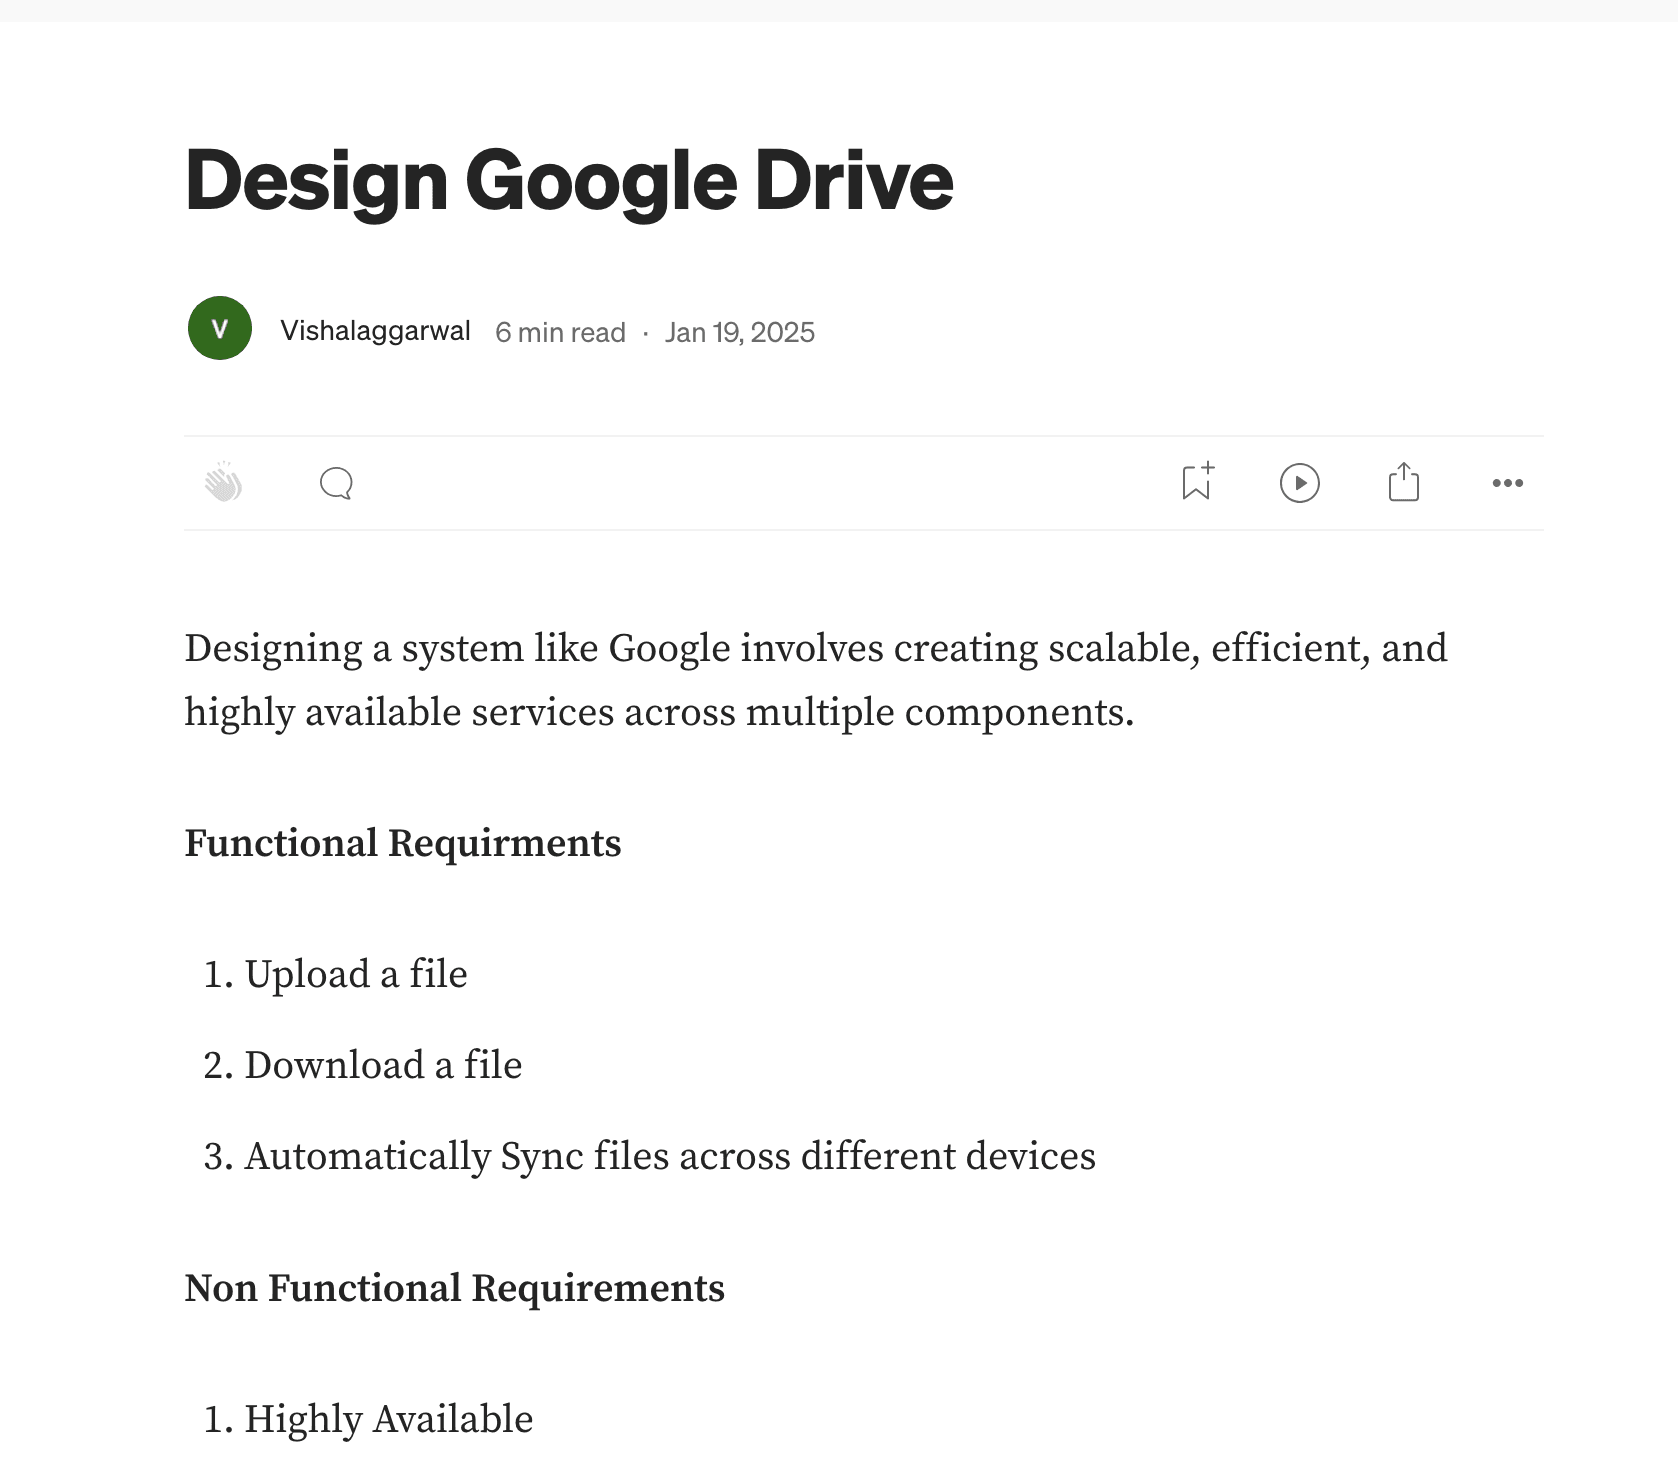Save the story with the bookmark icon

pos(1197,481)
